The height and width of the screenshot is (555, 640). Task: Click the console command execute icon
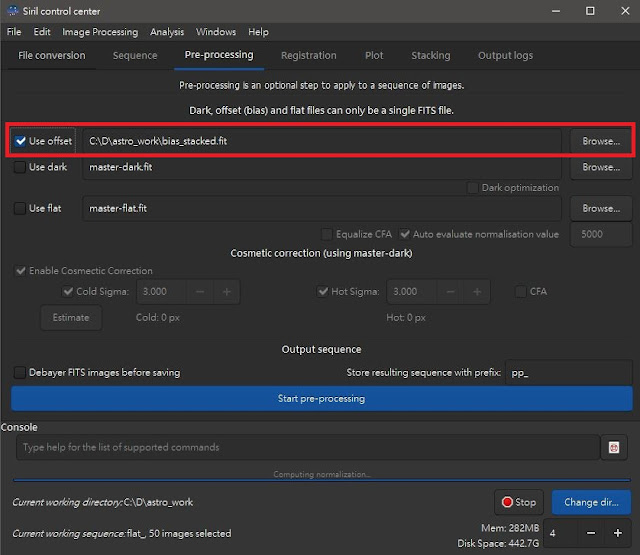point(613,447)
